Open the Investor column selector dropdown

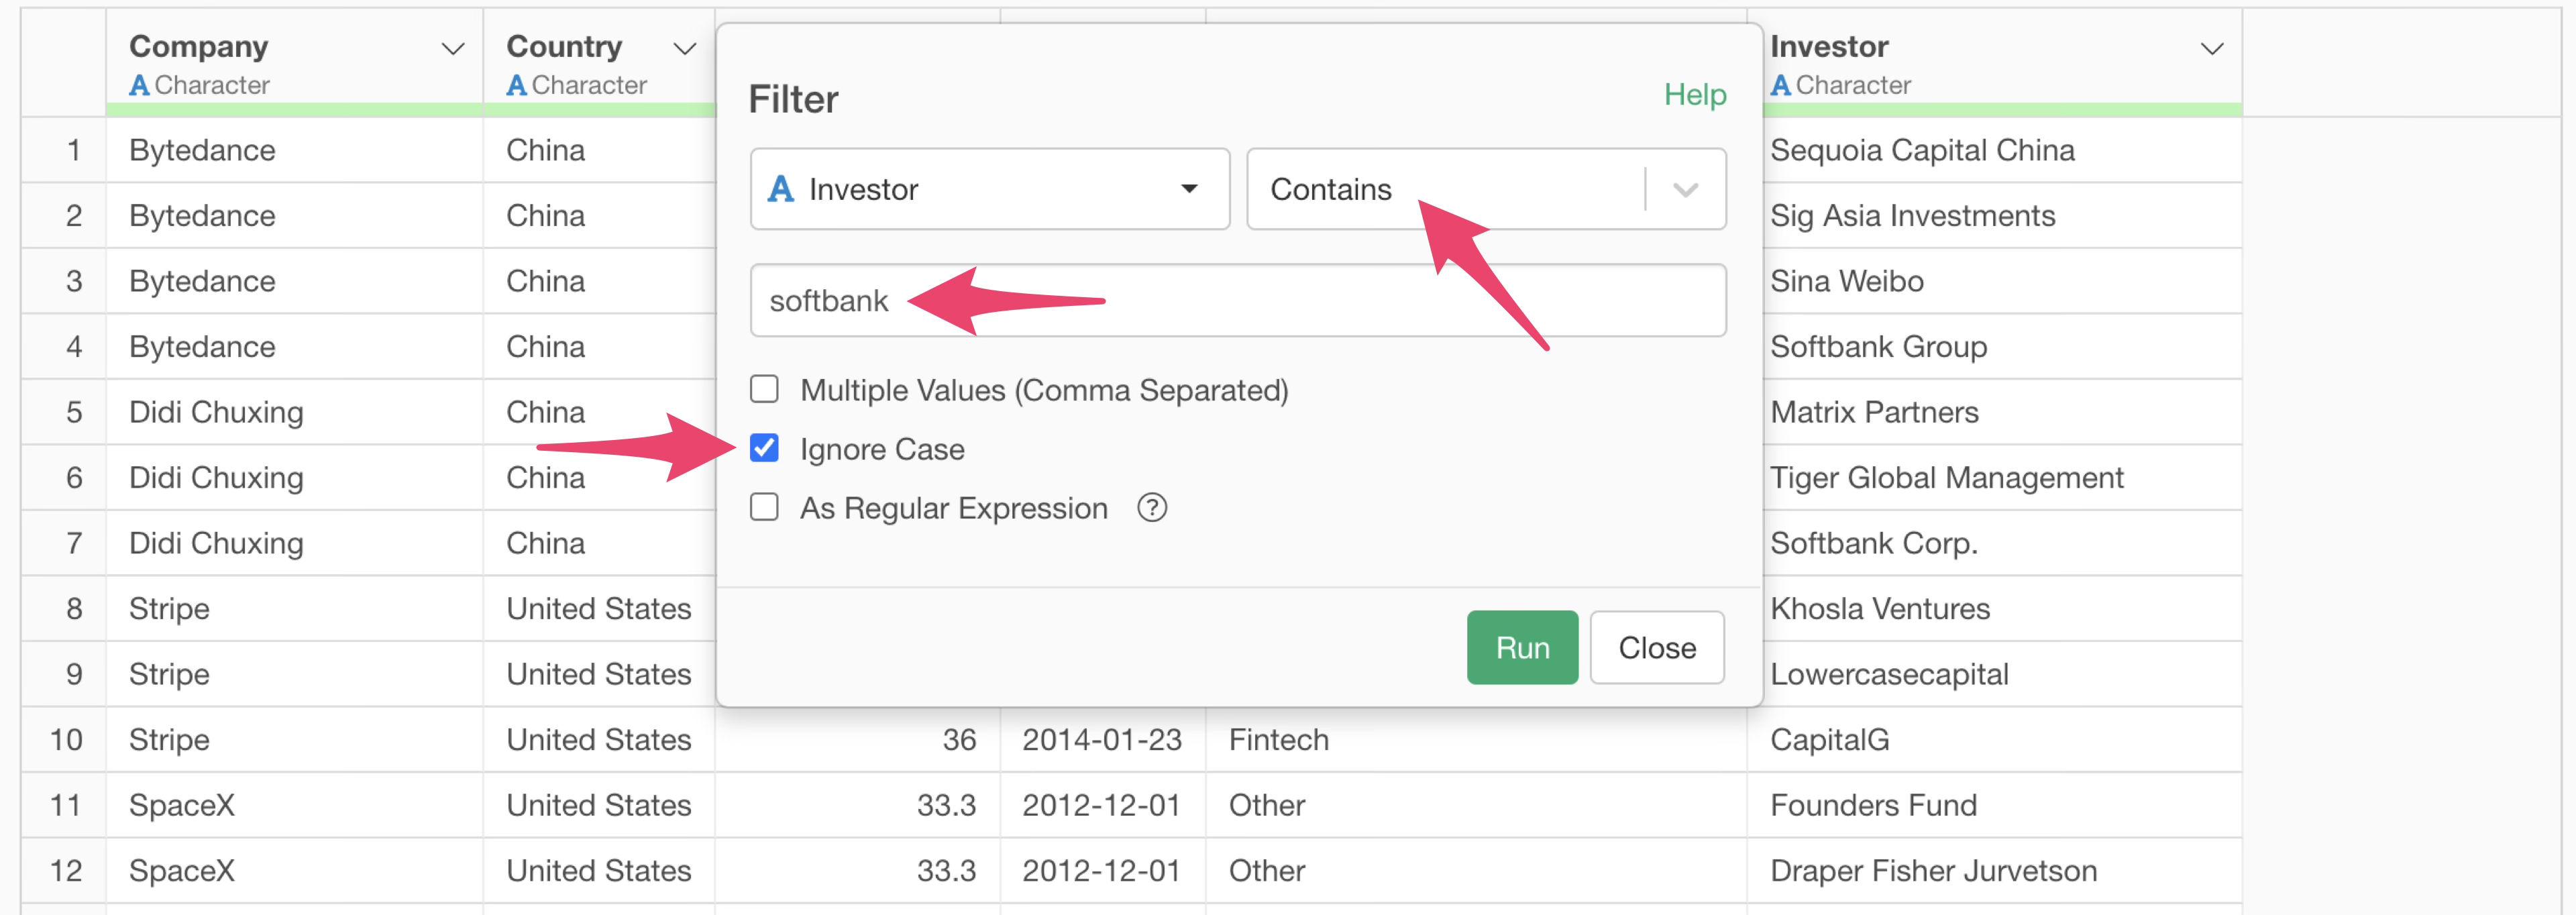coord(989,189)
